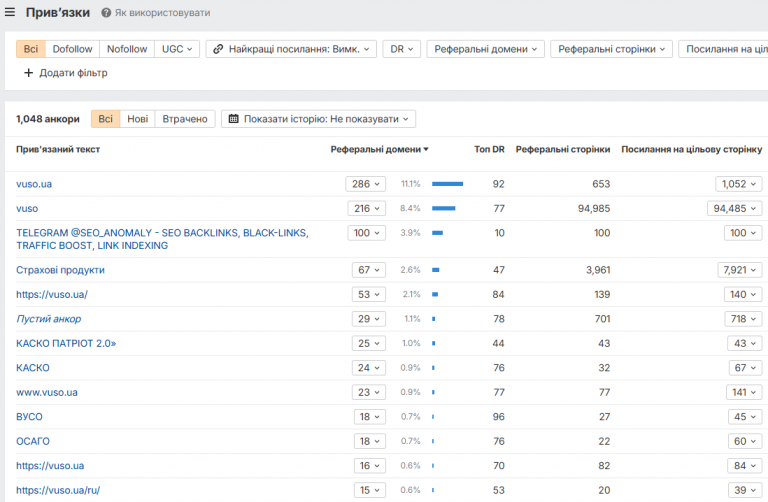Open https://vuso.ua/ru/ anchor link
Screen dimensions: 768x502
point(58,490)
